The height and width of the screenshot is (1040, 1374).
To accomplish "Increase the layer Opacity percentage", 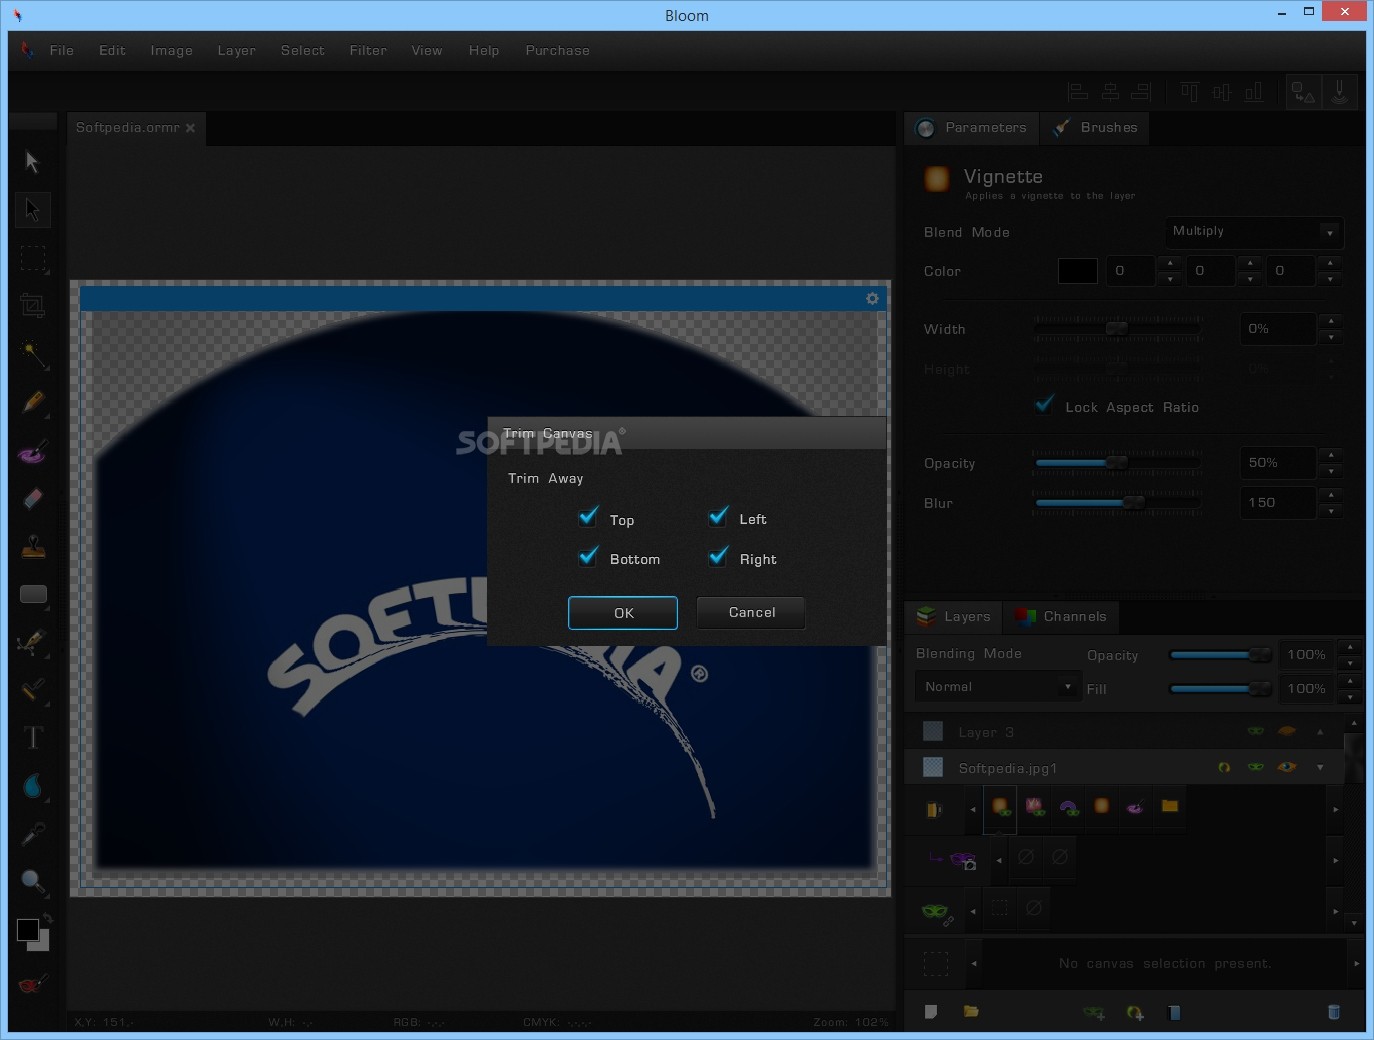I will tap(1350, 647).
